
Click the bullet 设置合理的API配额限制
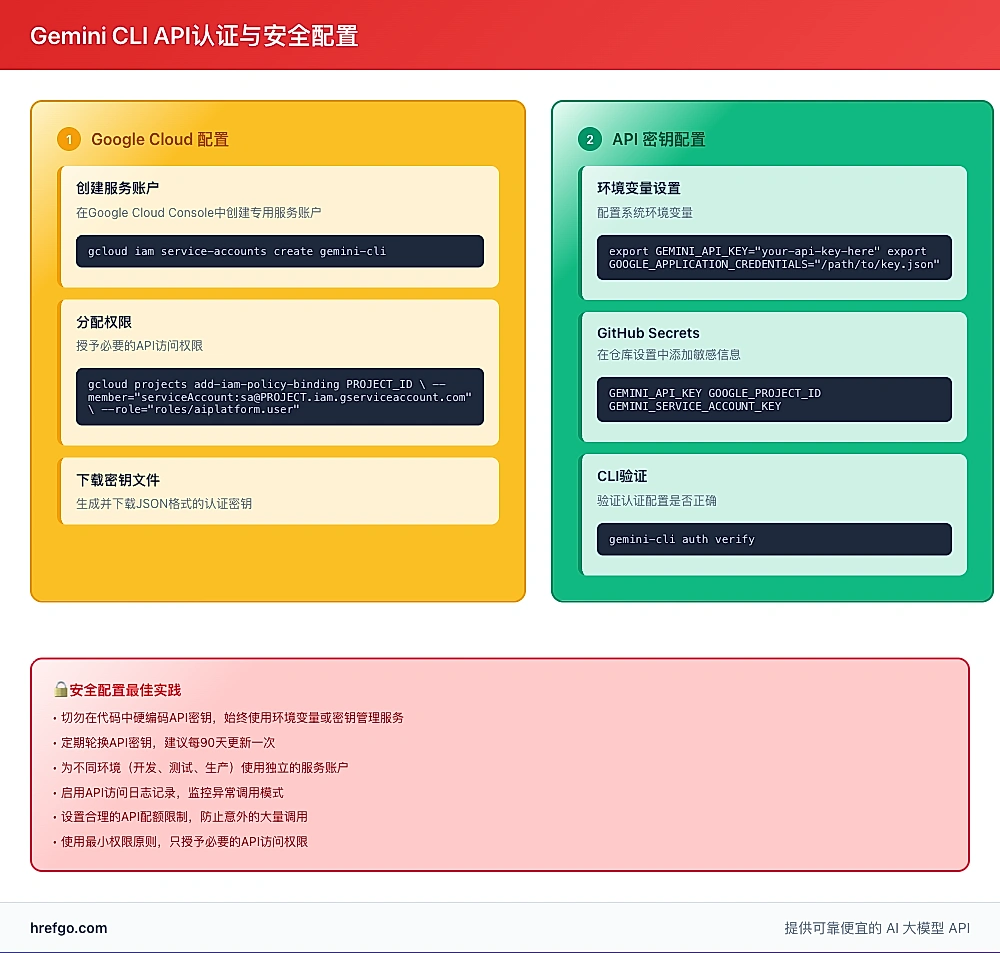pyautogui.click(x=180, y=816)
